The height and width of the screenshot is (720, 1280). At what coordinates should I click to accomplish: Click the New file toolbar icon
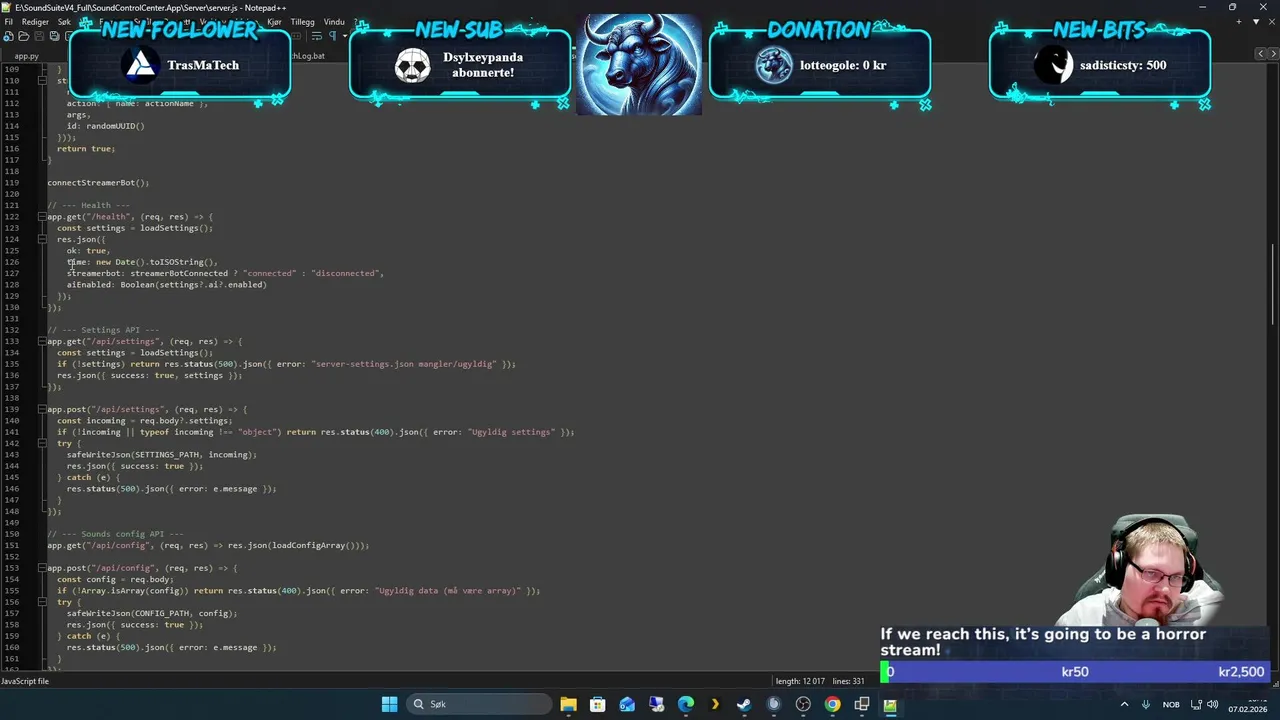pos(8,36)
